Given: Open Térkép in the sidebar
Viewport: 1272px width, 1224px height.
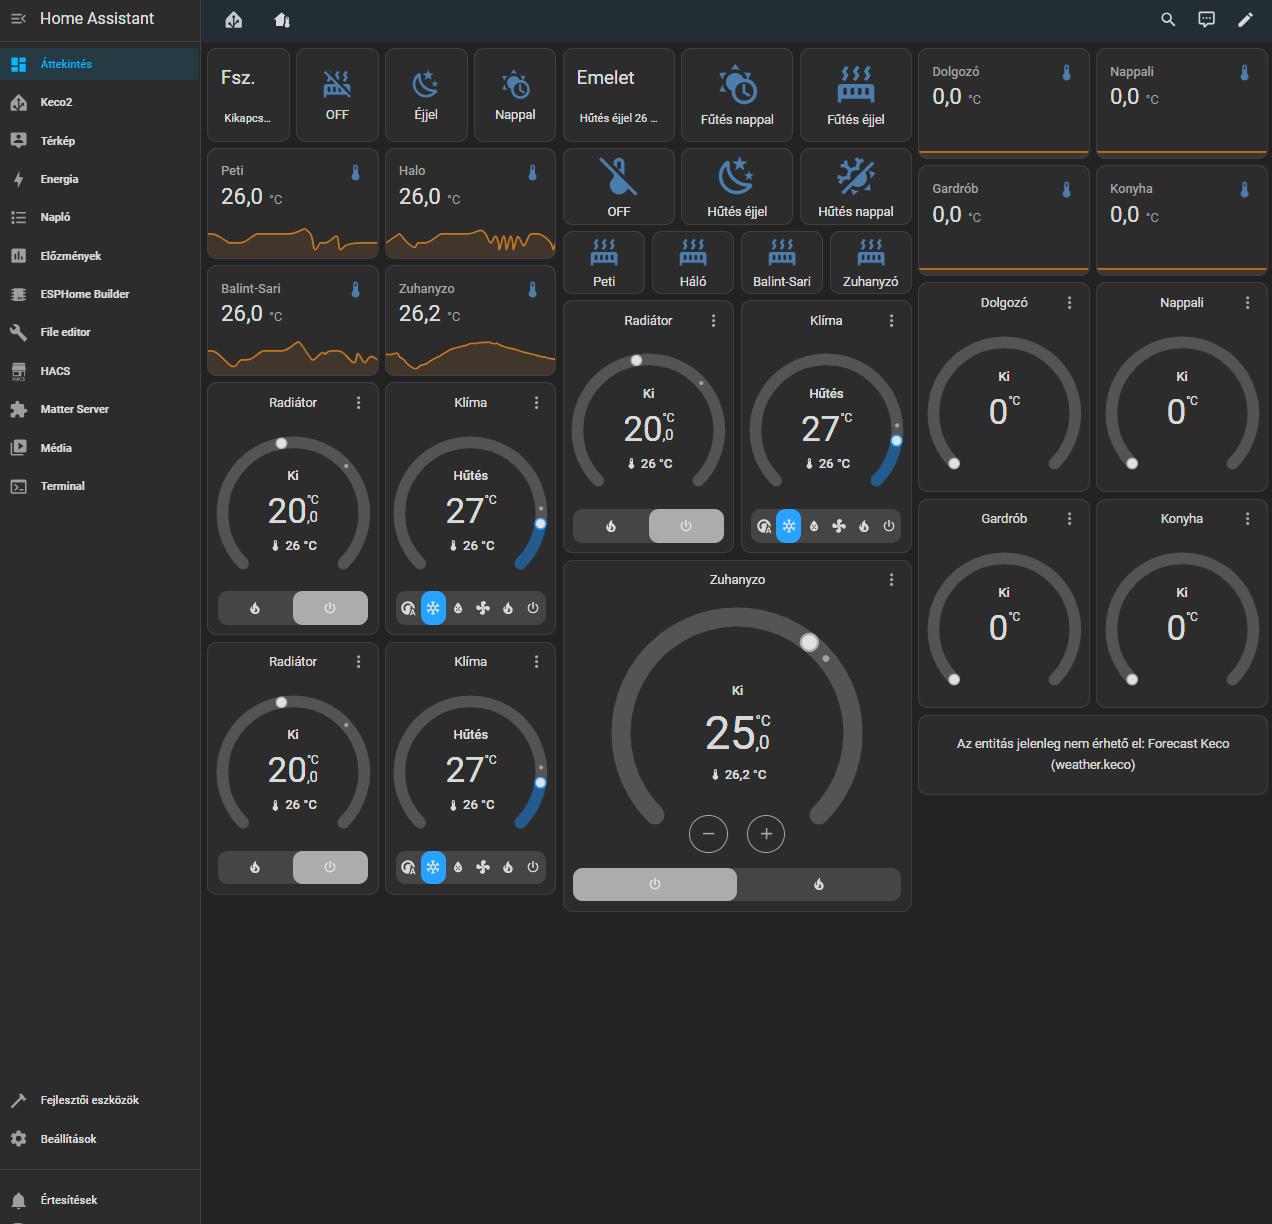Looking at the screenshot, I should tap(100, 141).
